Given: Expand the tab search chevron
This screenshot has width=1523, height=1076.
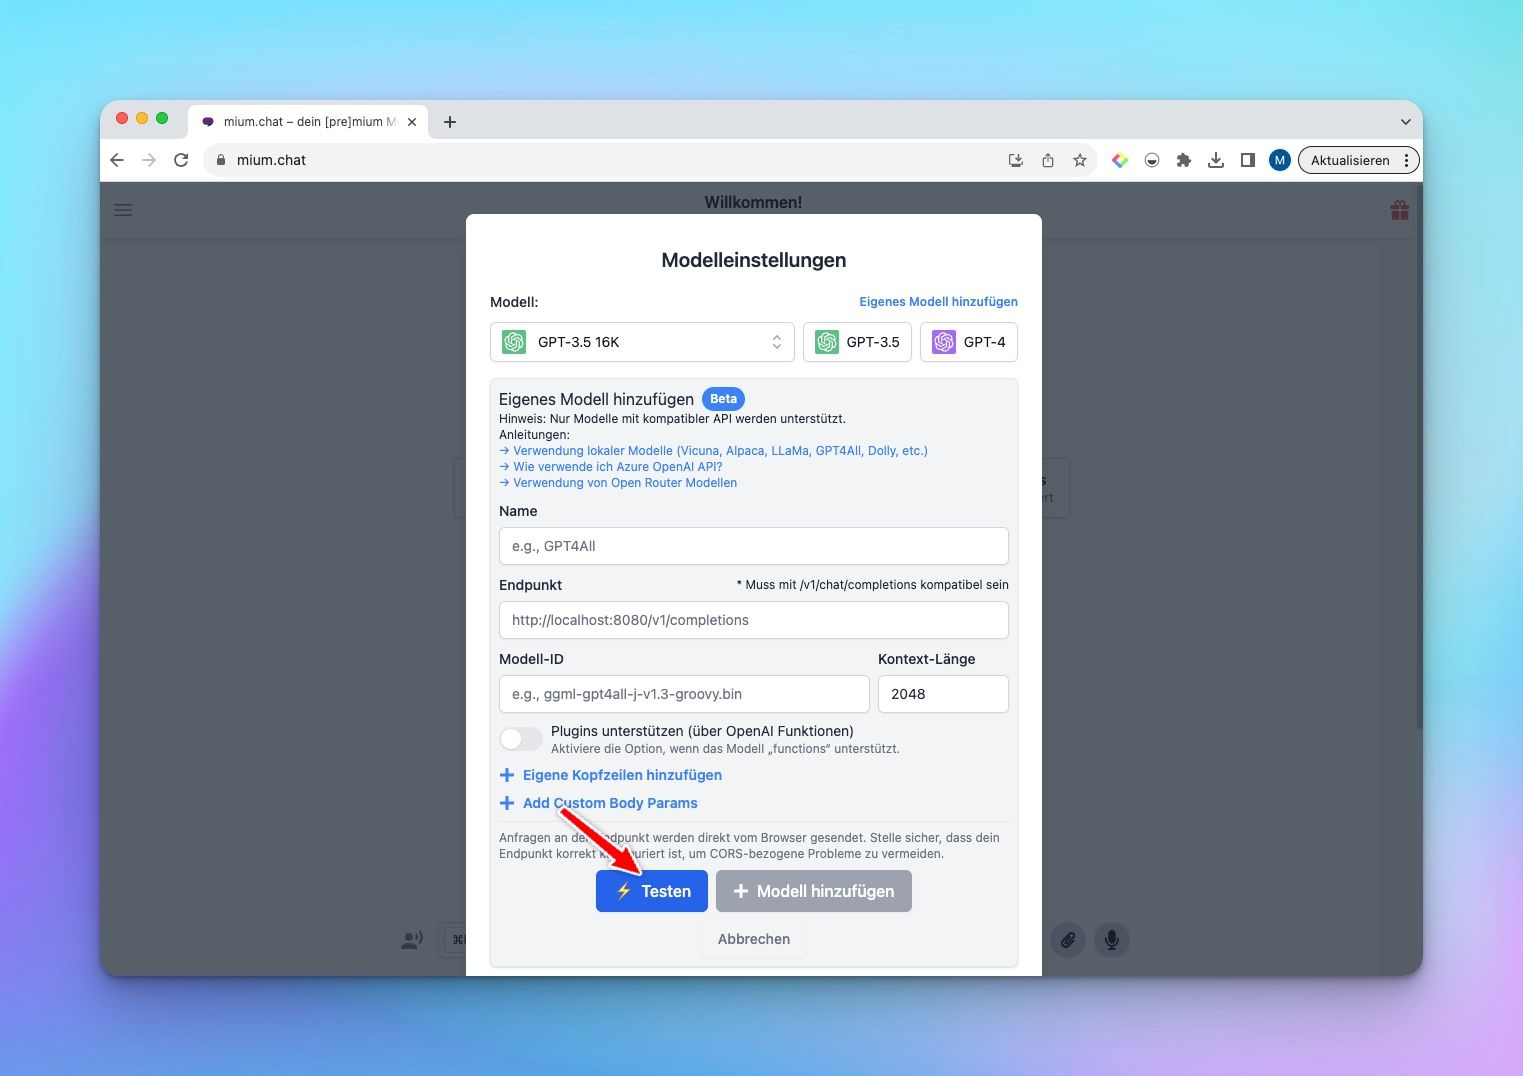Looking at the screenshot, I should 1405,122.
